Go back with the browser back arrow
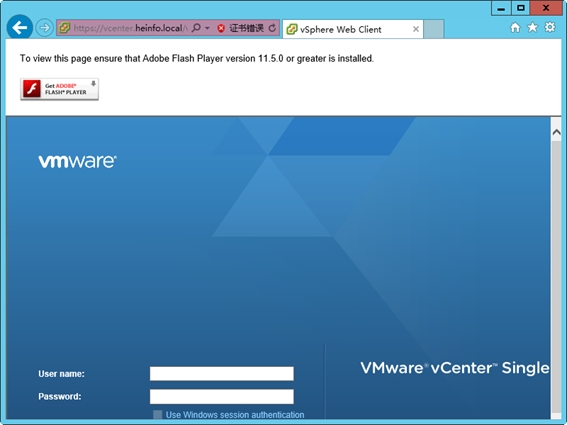567x425 pixels. [20, 27]
